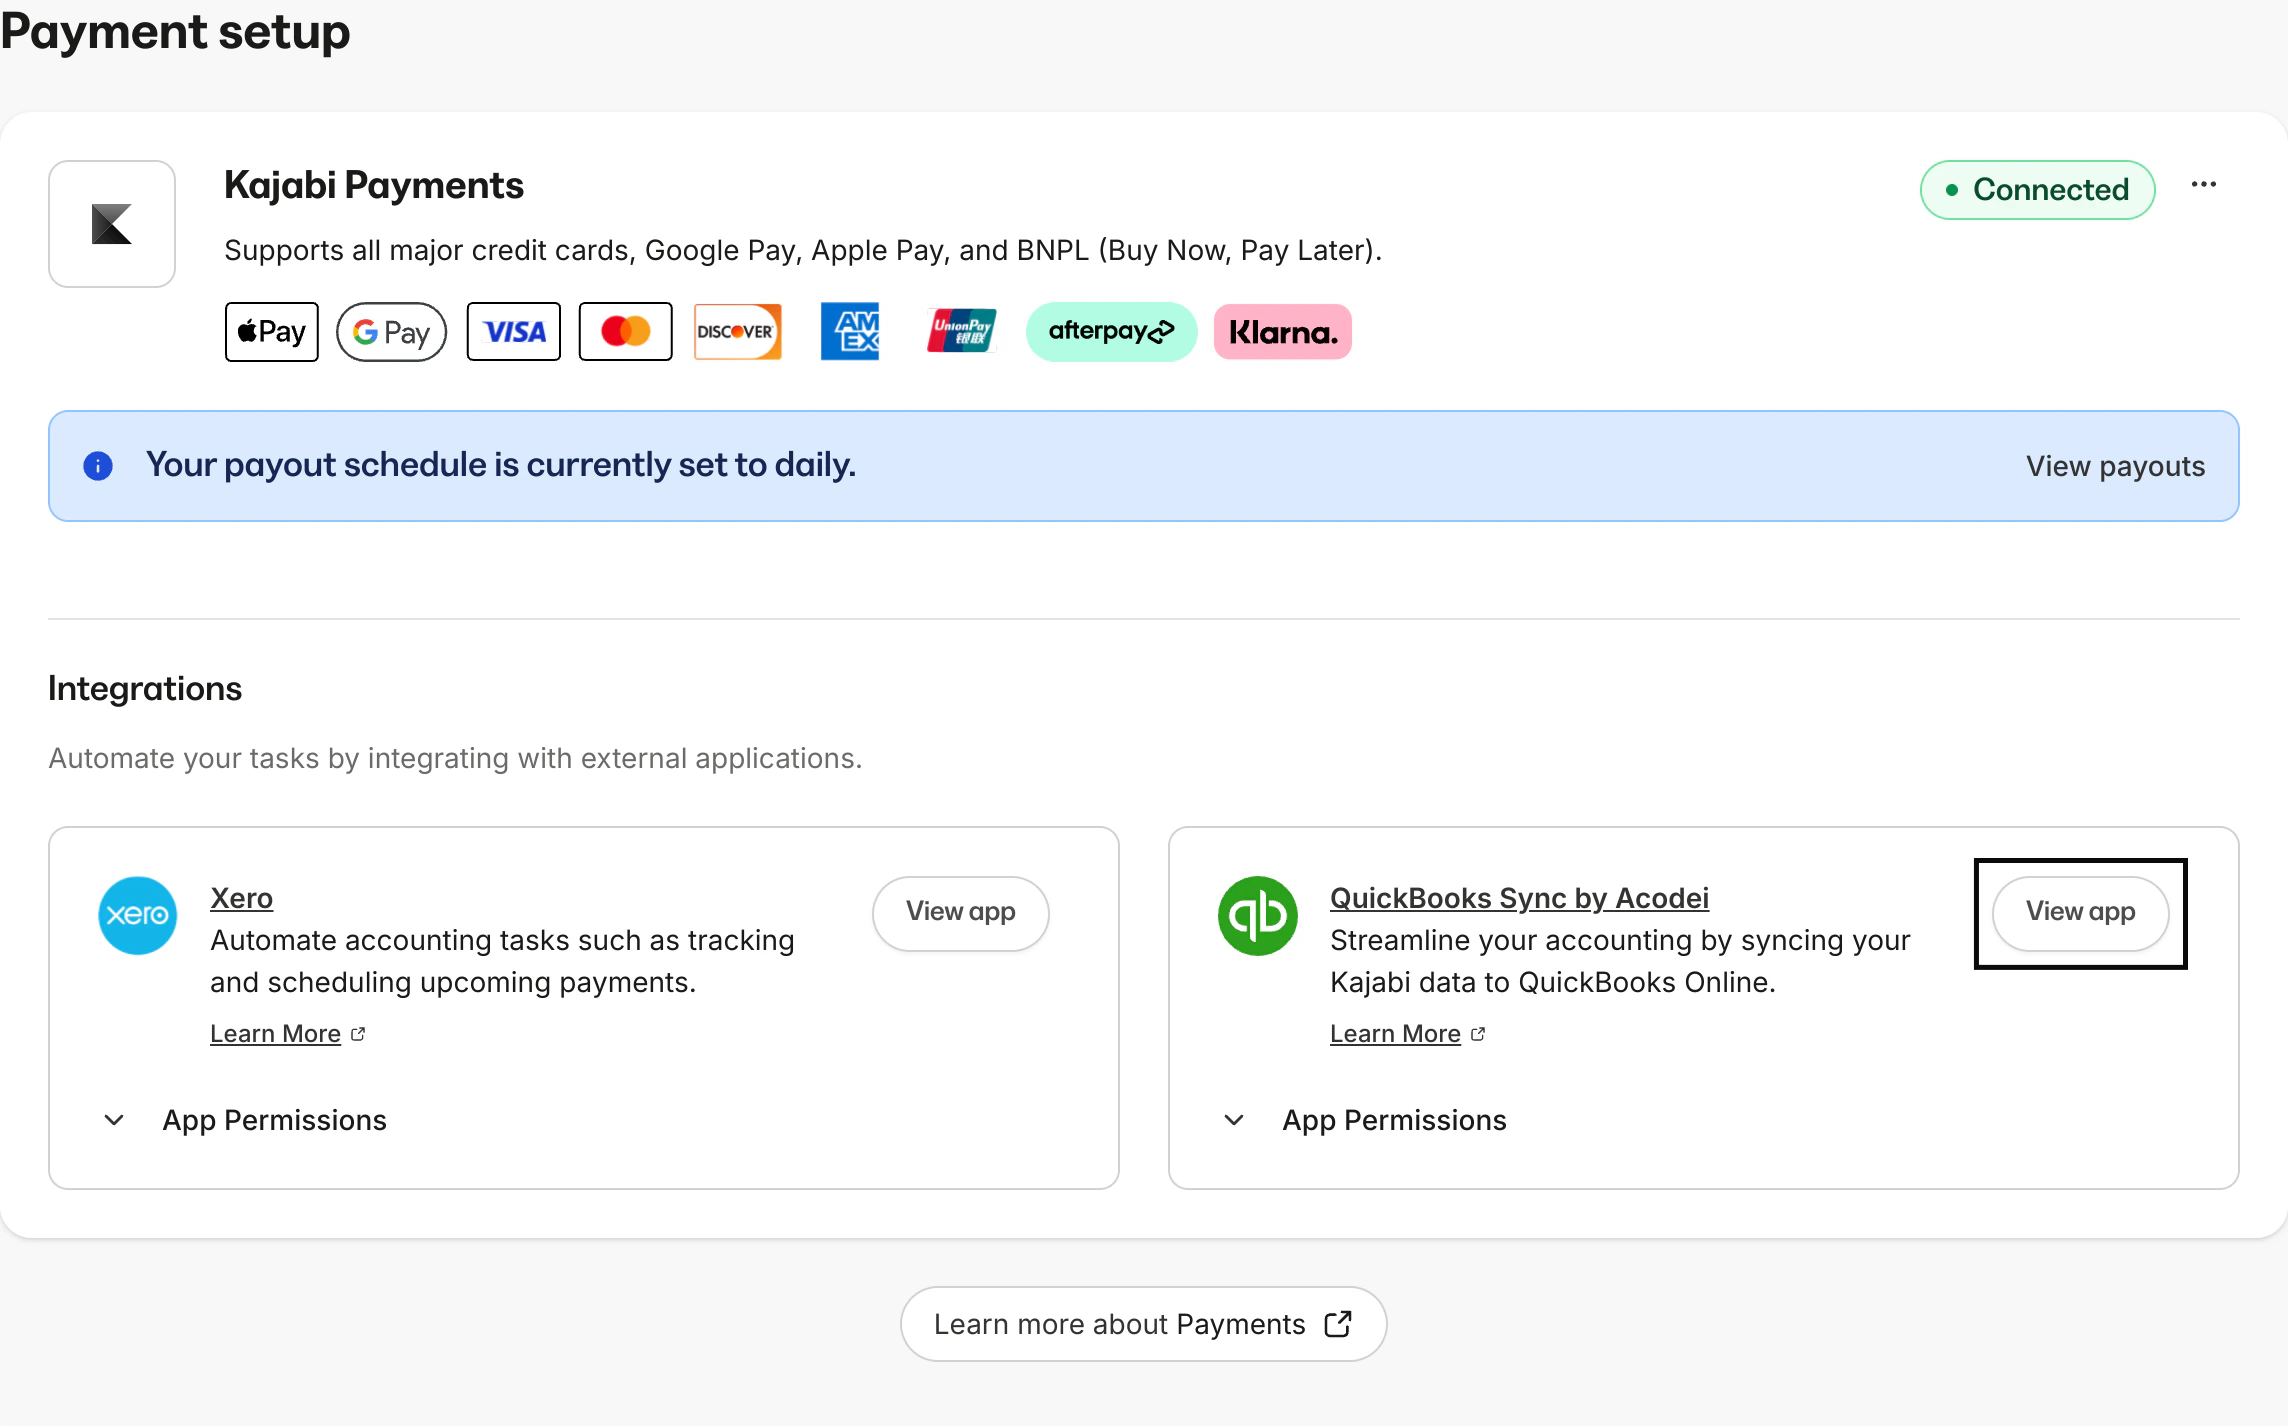Click the blue info icon in payout banner
The height and width of the screenshot is (1426, 2288).
[x=98, y=466]
